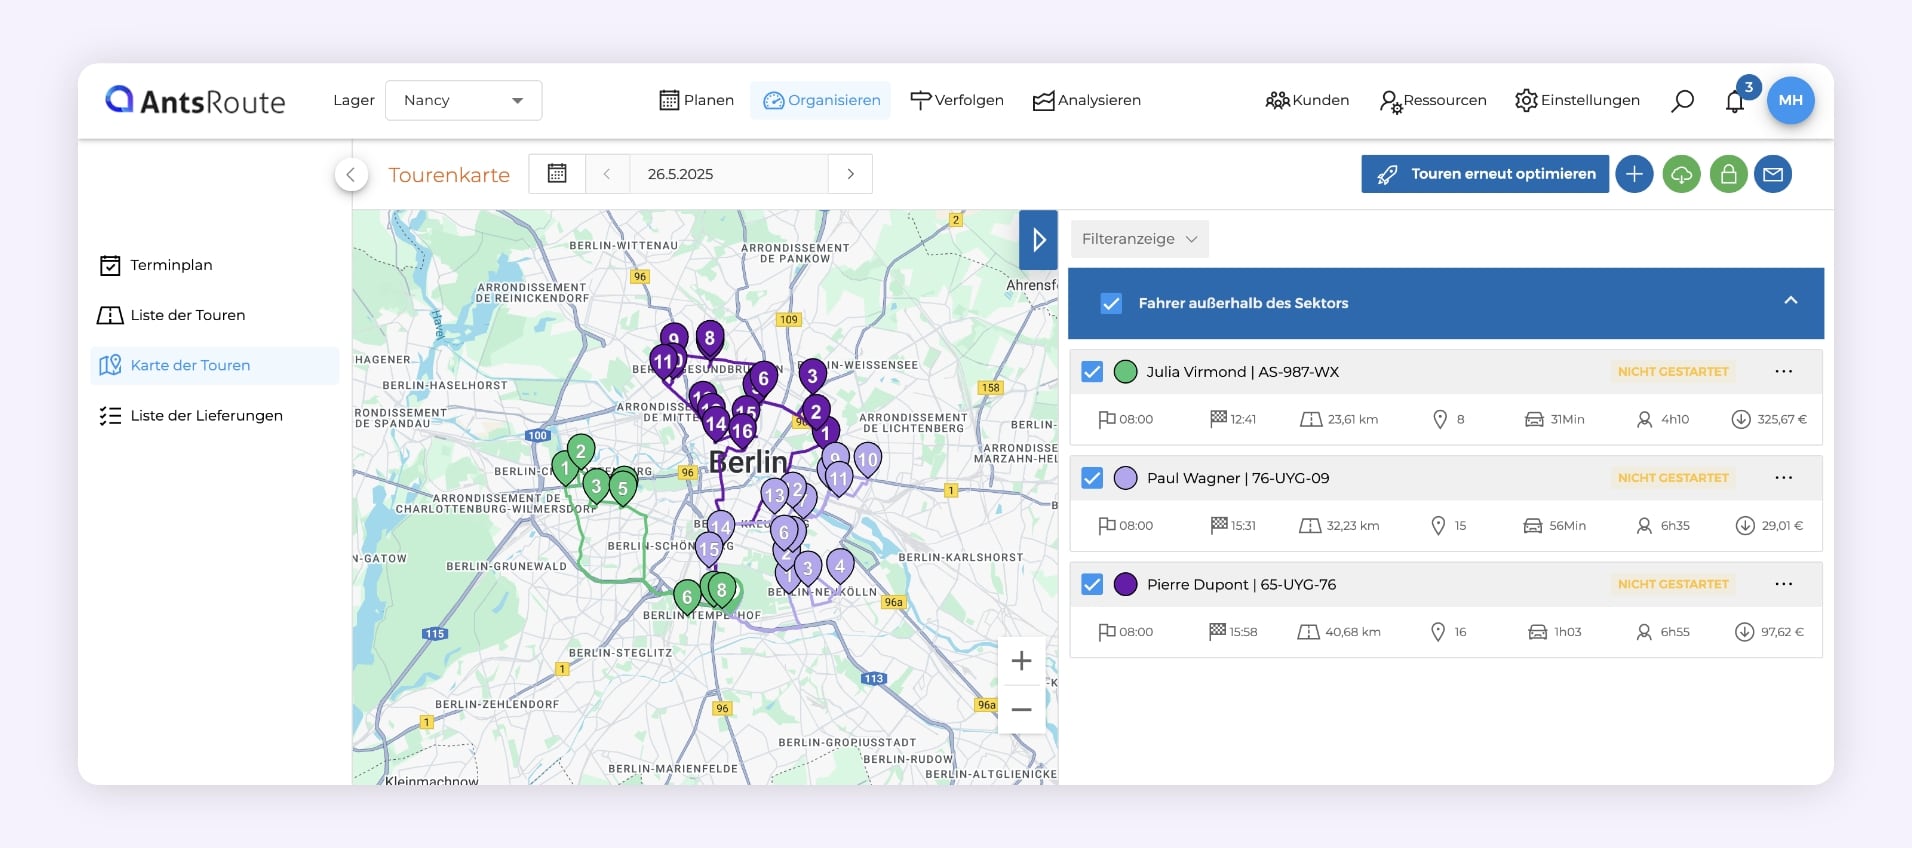Open the Lager Nancy dropdown
The height and width of the screenshot is (849, 1912).
[x=463, y=101]
